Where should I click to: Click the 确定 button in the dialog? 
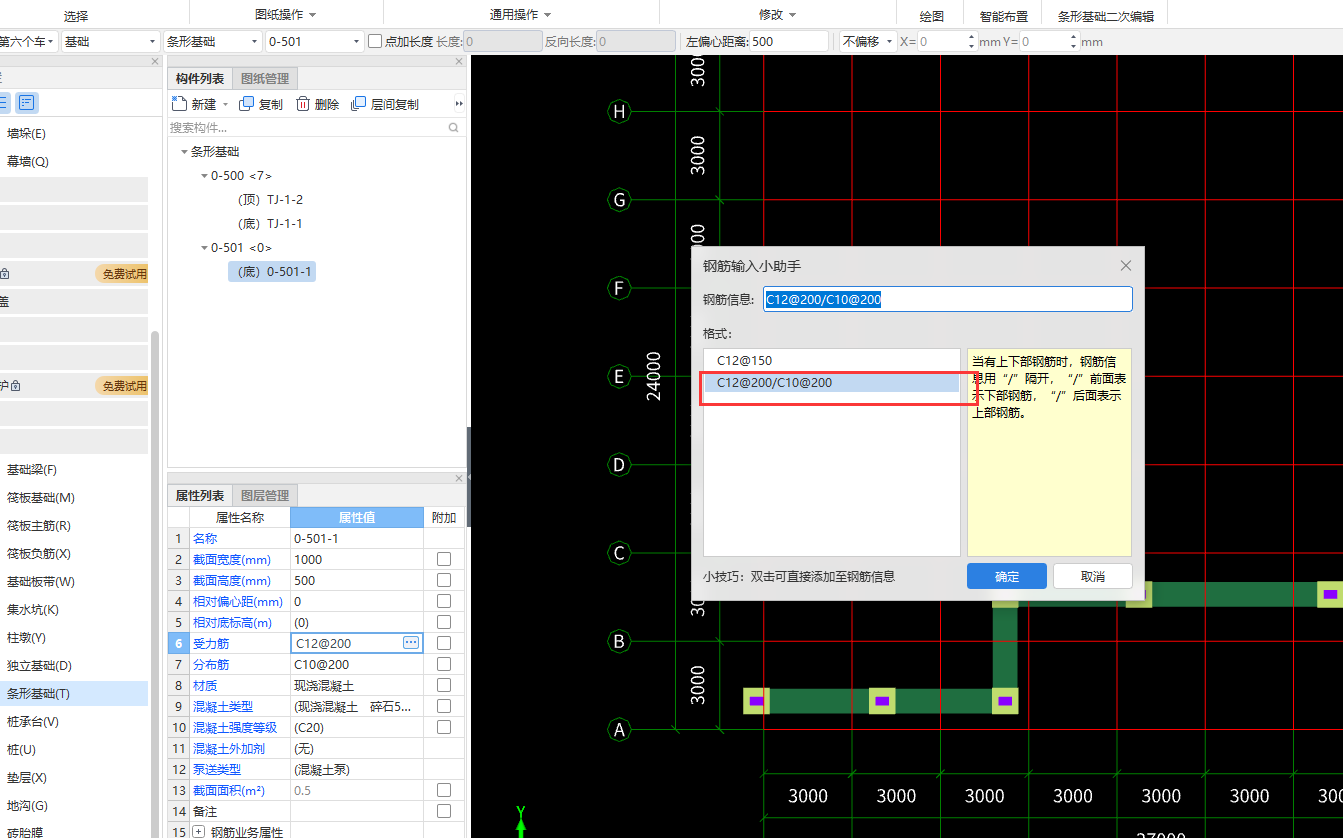(1007, 576)
